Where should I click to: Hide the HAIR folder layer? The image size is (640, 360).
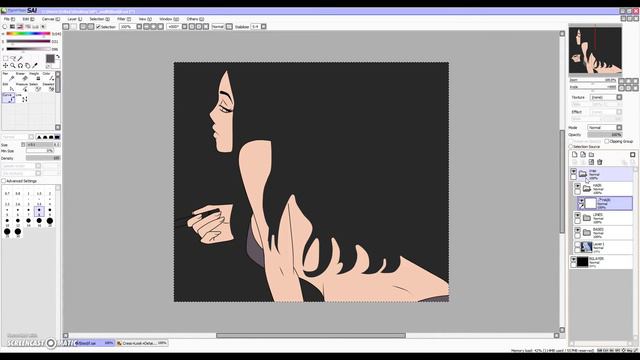click(x=578, y=186)
